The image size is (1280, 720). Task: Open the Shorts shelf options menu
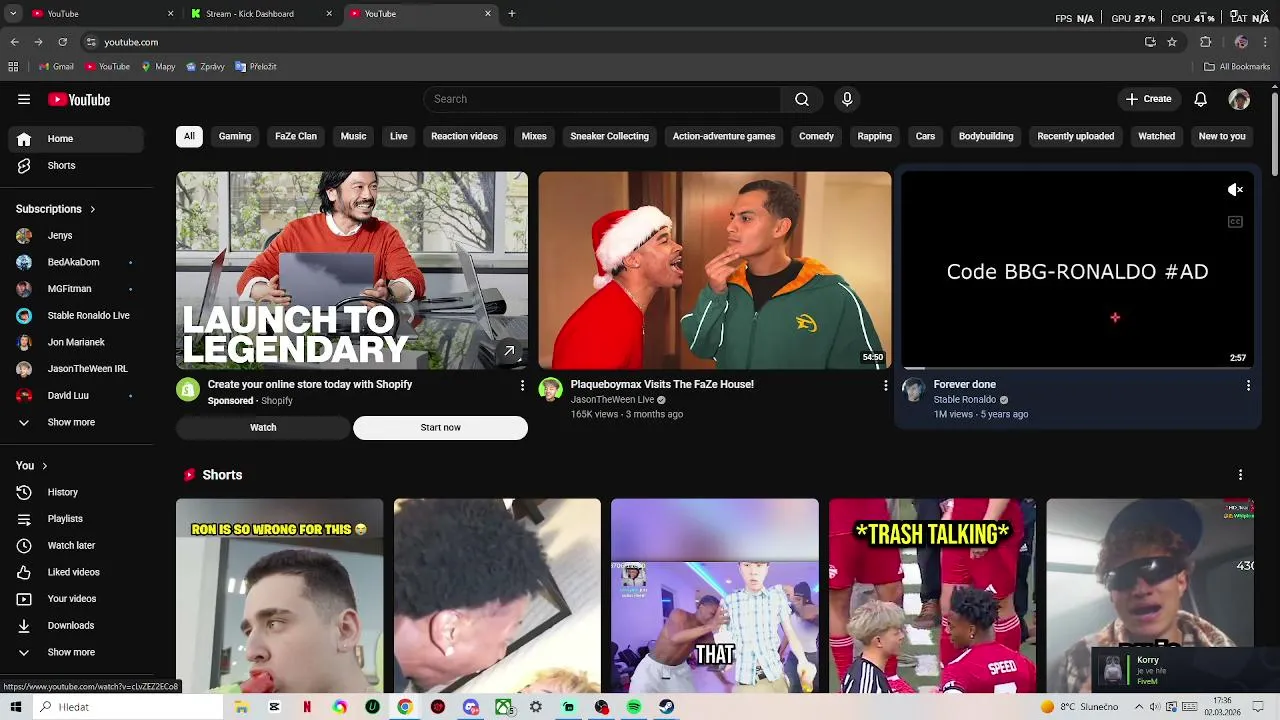click(1240, 475)
